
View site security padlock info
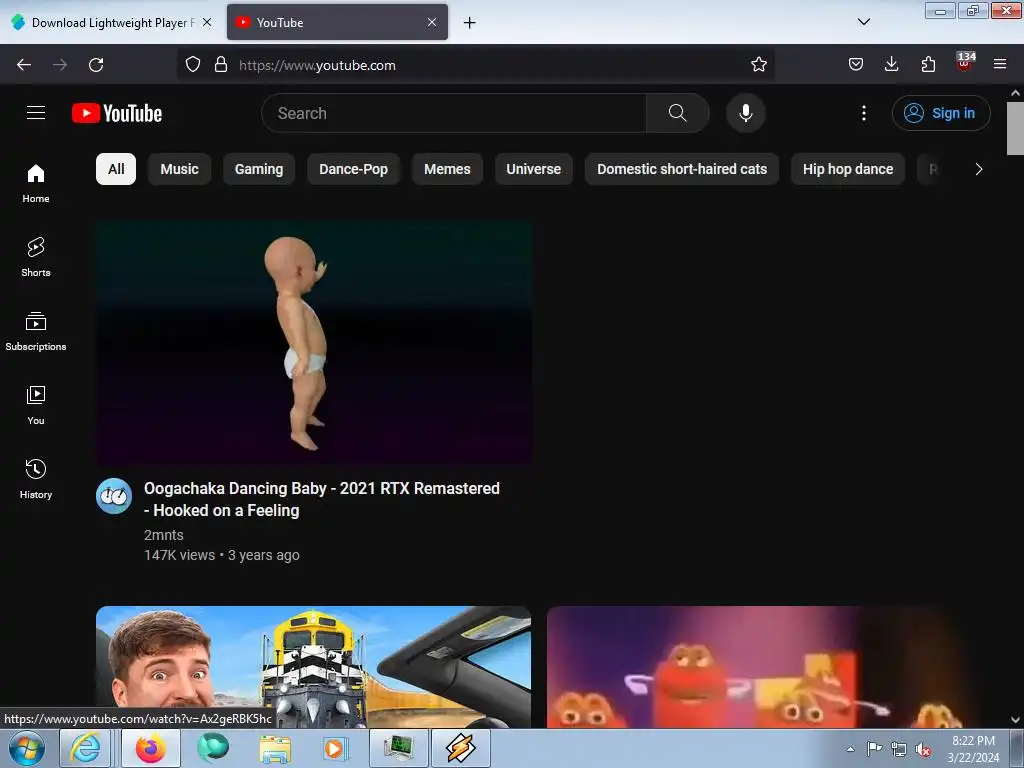221,64
